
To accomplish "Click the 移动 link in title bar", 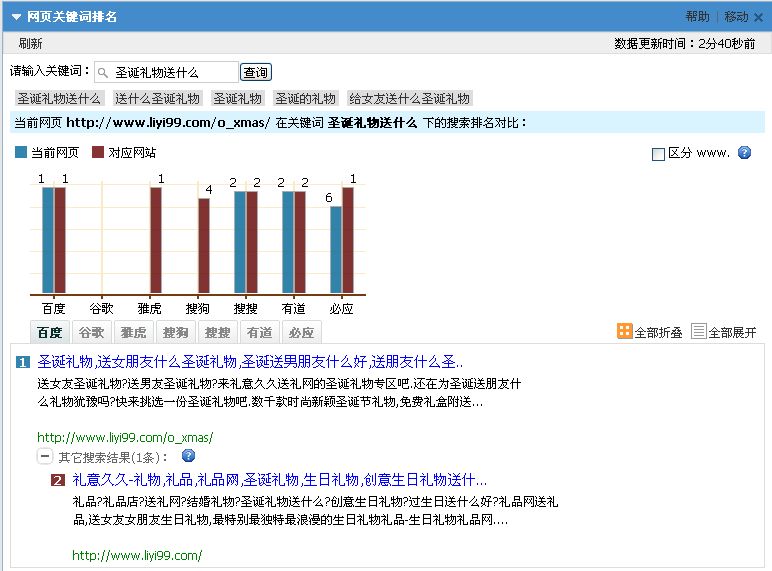I will (x=736, y=17).
